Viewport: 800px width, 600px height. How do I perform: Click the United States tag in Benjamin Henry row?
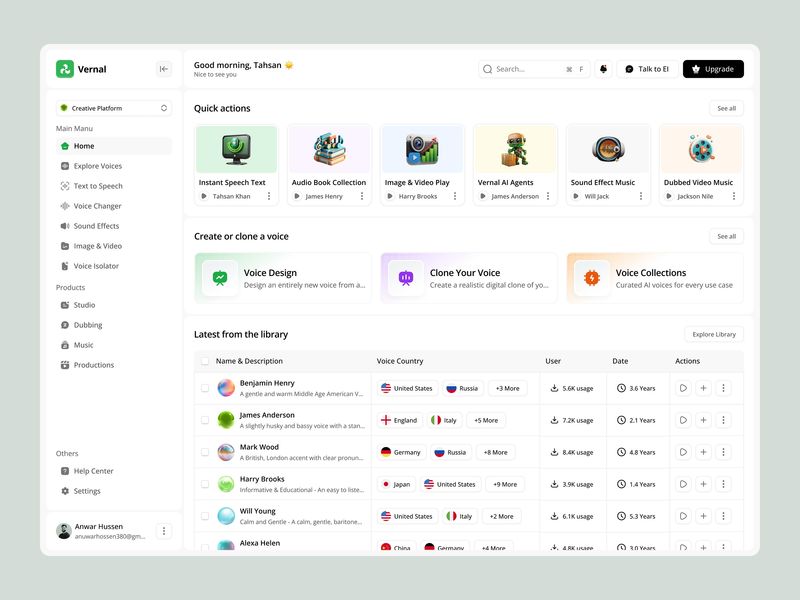pyautogui.click(x=407, y=388)
